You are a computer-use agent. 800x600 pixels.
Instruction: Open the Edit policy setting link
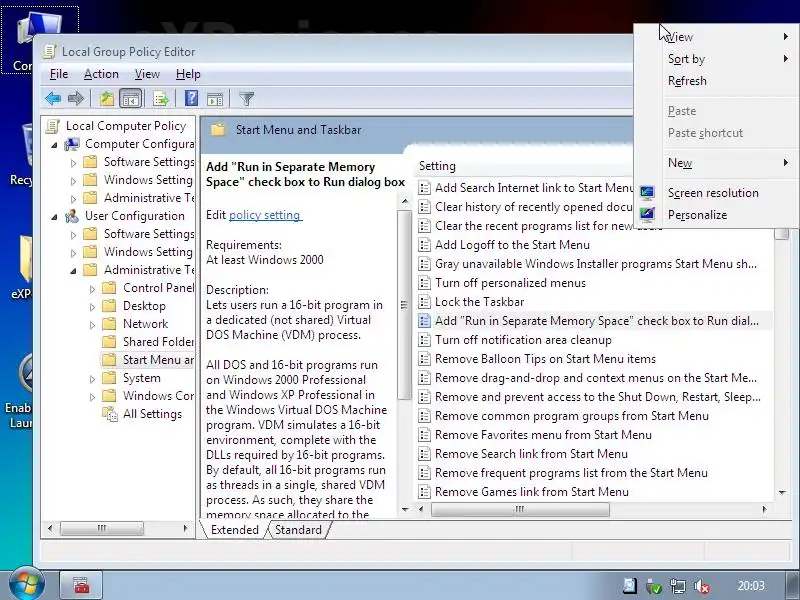click(x=265, y=215)
